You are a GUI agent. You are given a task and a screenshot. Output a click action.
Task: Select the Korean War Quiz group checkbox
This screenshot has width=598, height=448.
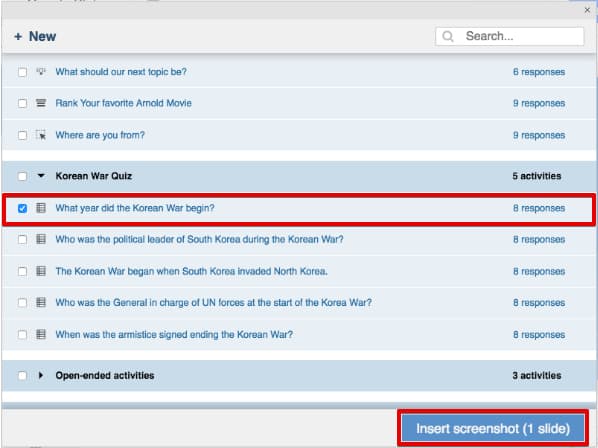coord(23,176)
